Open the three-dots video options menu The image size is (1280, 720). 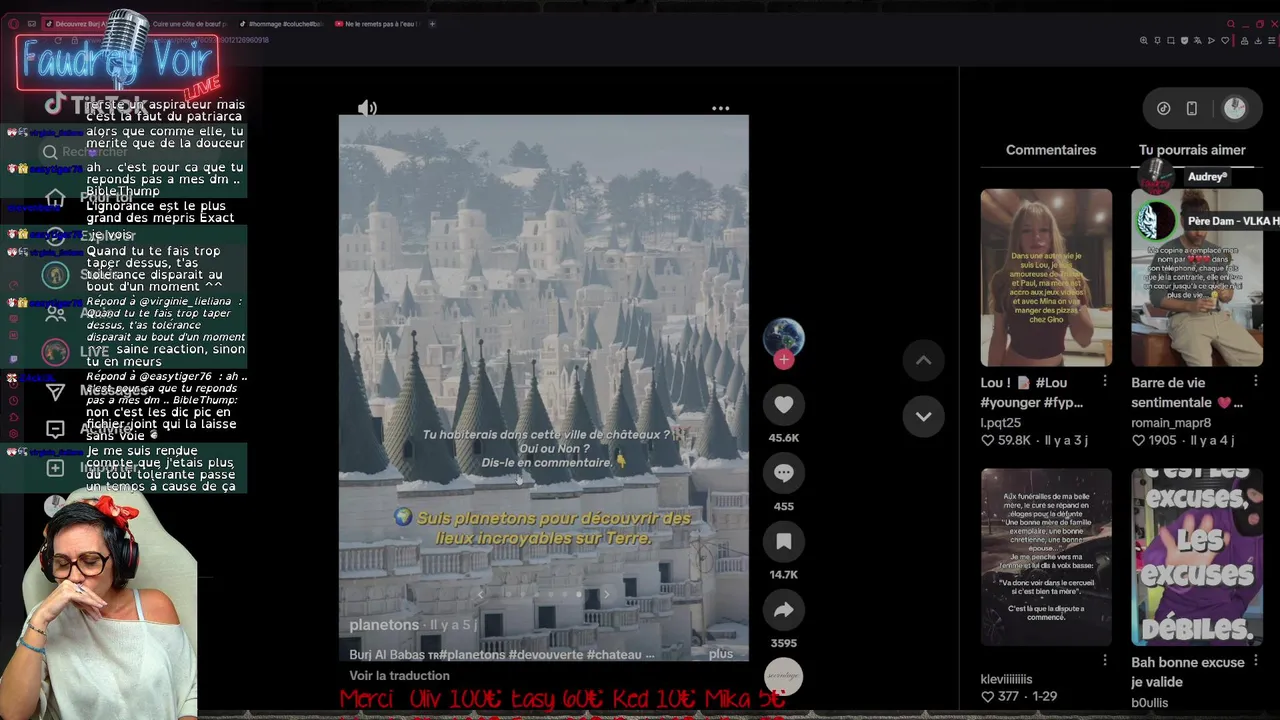pos(720,108)
